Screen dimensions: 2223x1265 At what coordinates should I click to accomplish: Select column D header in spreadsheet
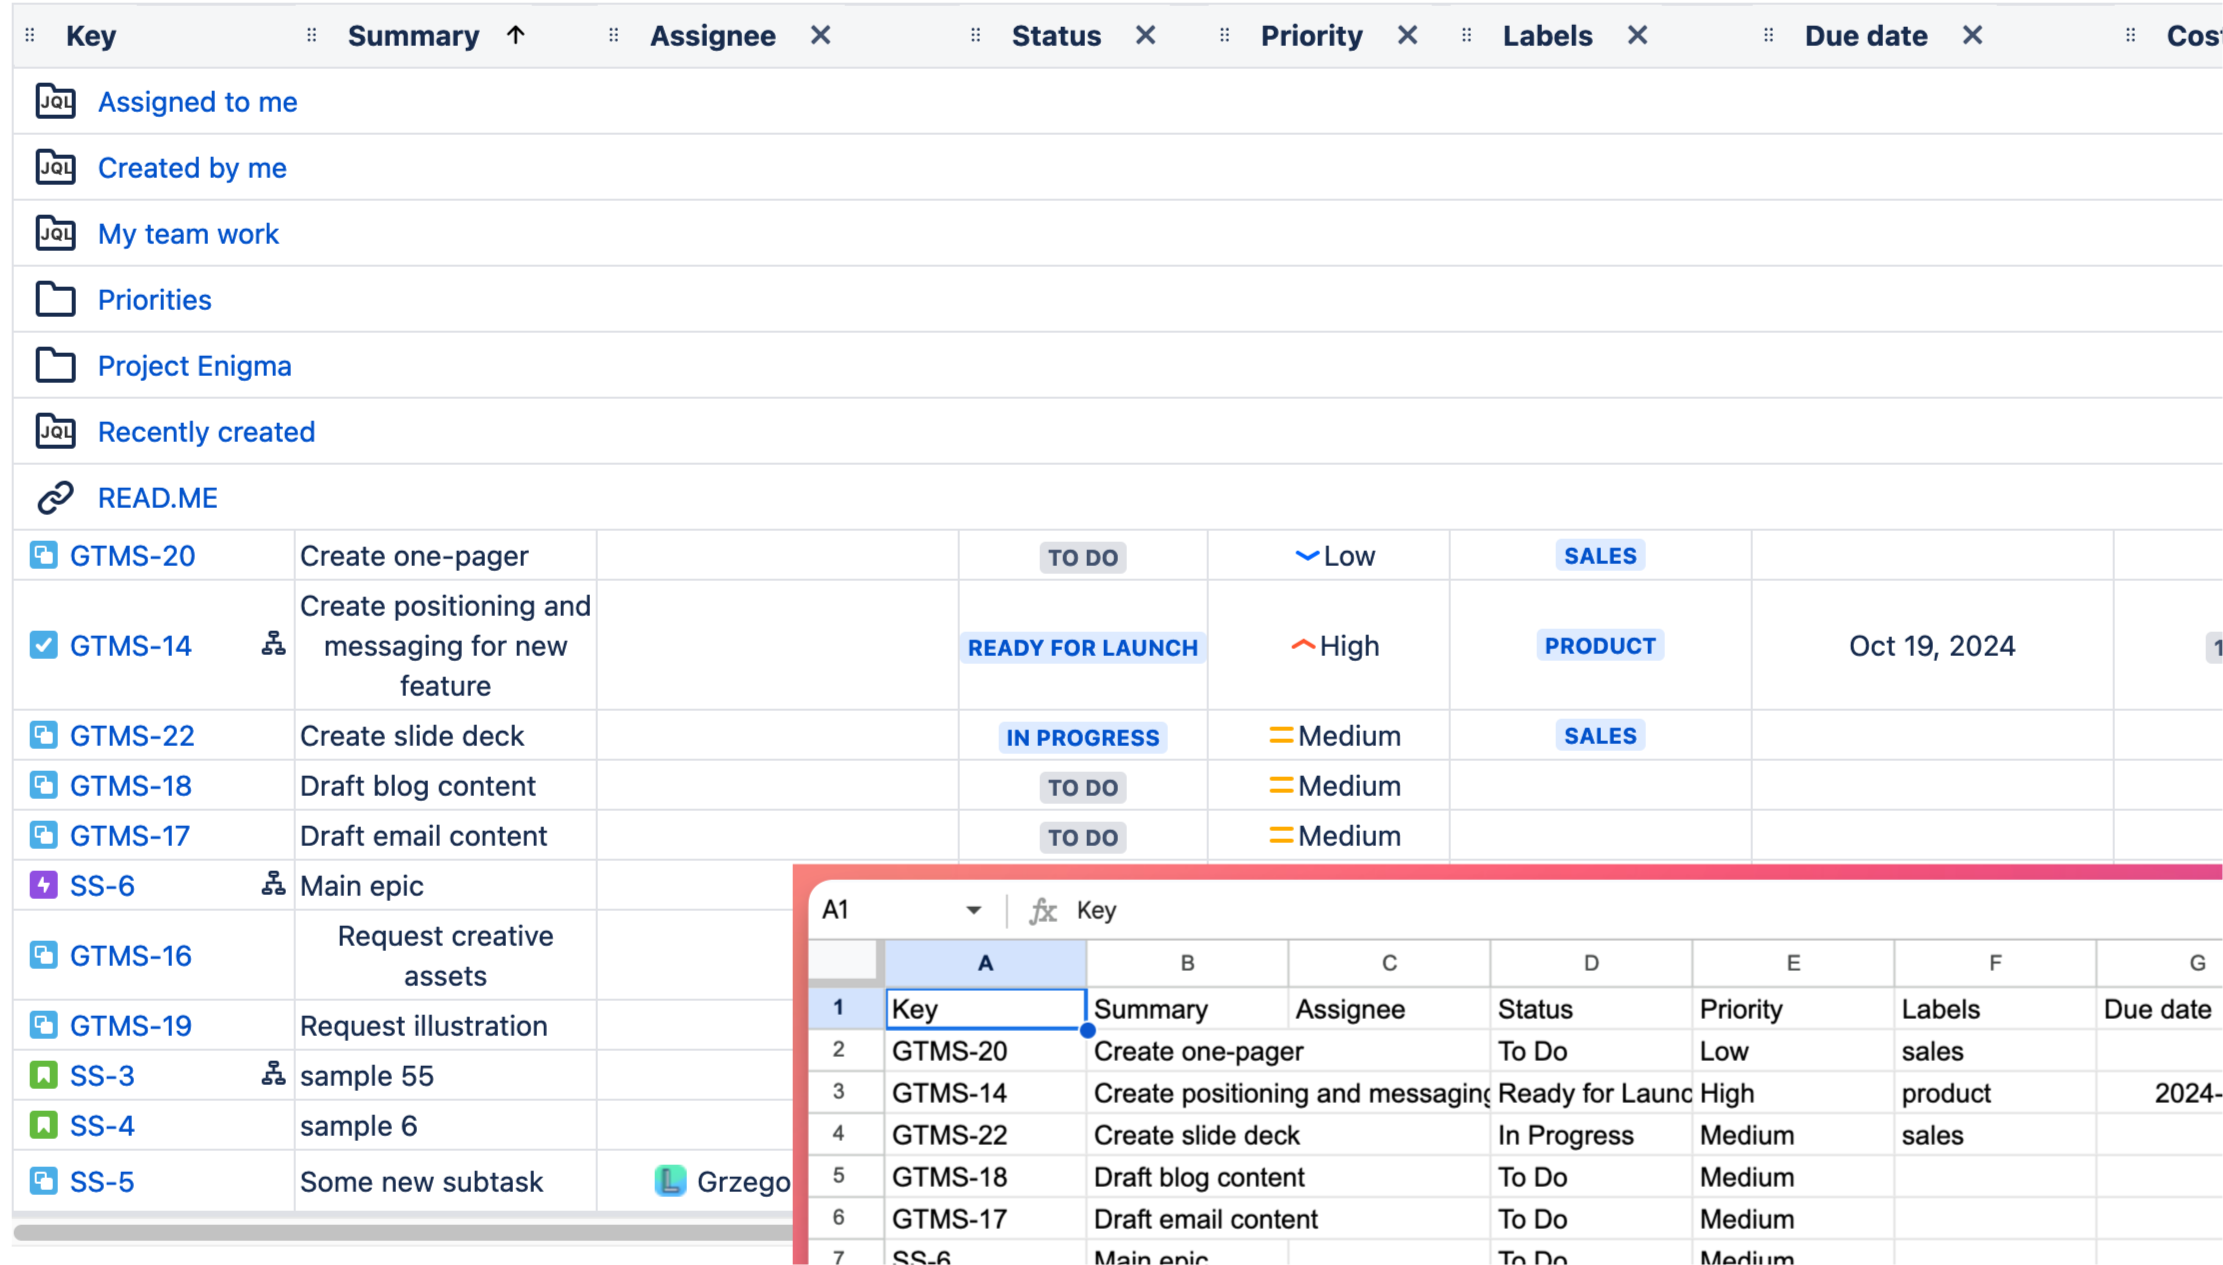[x=1590, y=962]
